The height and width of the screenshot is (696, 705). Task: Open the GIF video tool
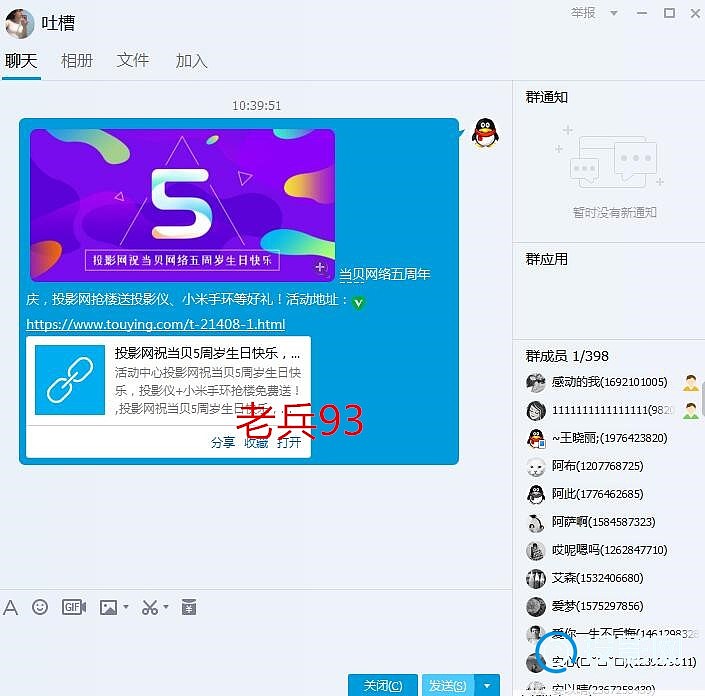74,607
